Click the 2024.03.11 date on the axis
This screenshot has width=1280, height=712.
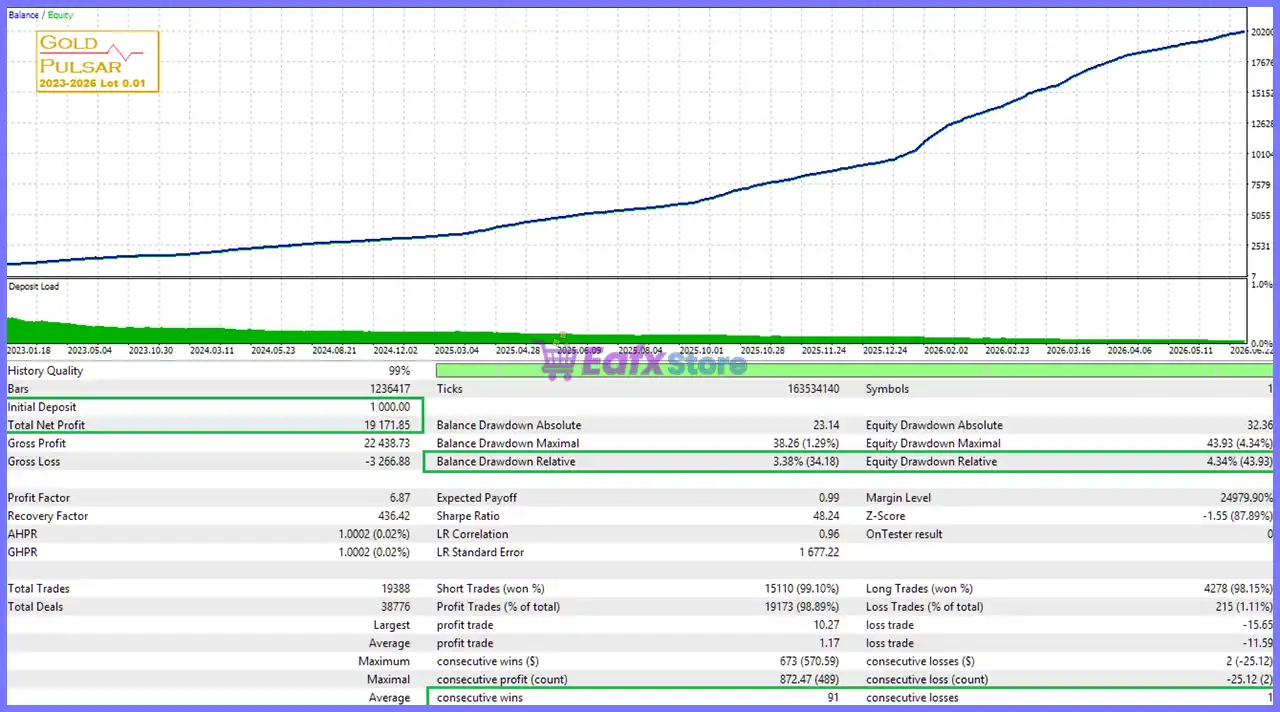point(212,351)
